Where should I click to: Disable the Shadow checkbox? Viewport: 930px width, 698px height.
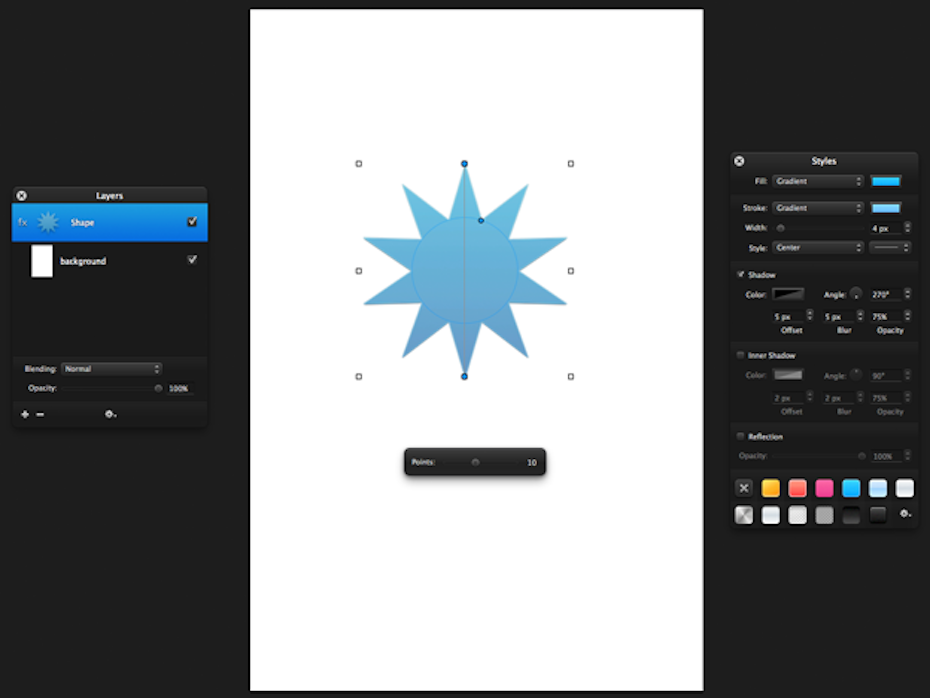point(741,274)
